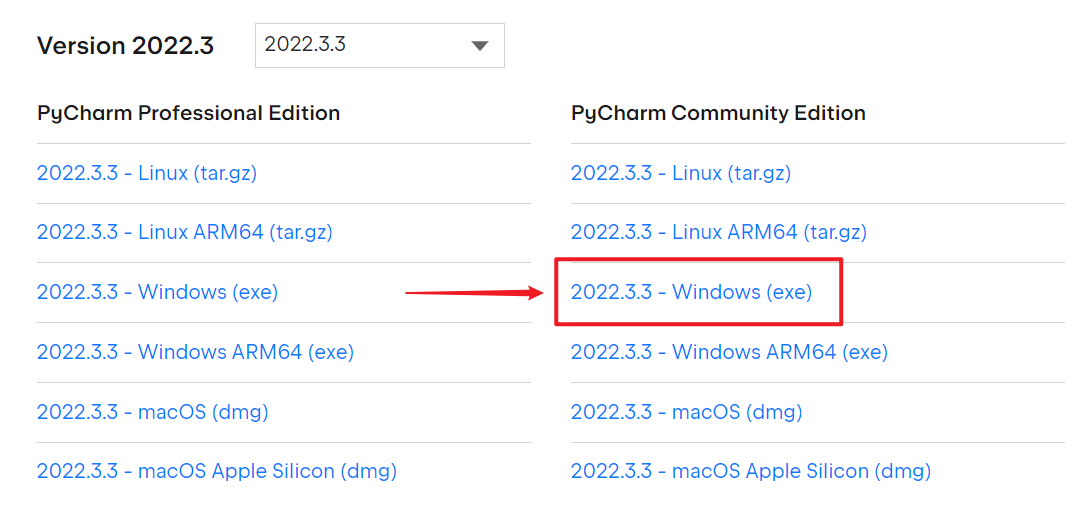Download Community Edition Linux ARM64 (tar.gz)
1073x510 pixels.
tap(719, 232)
